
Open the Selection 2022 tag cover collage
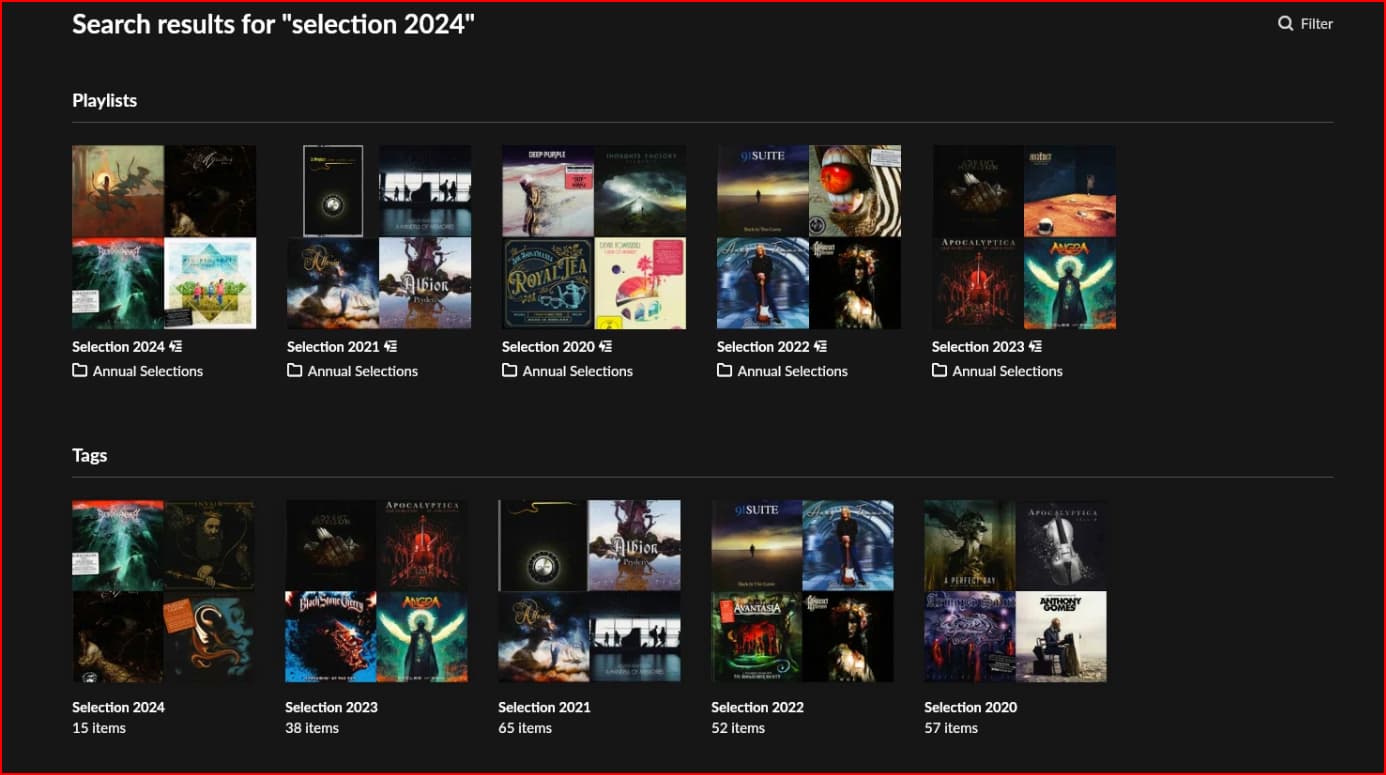802,591
